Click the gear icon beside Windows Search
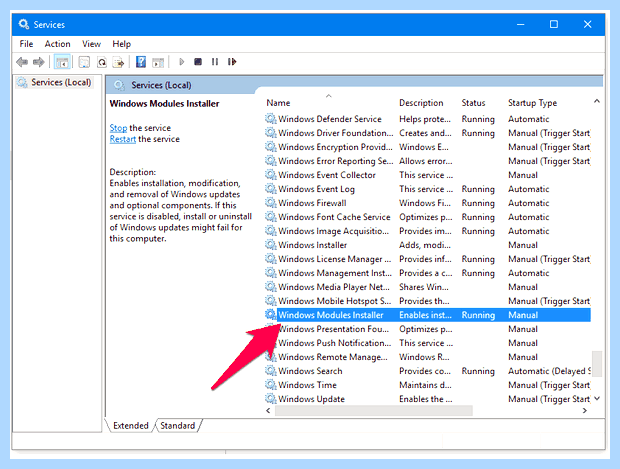This screenshot has width=620, height=469. click(x=270, y=371)
